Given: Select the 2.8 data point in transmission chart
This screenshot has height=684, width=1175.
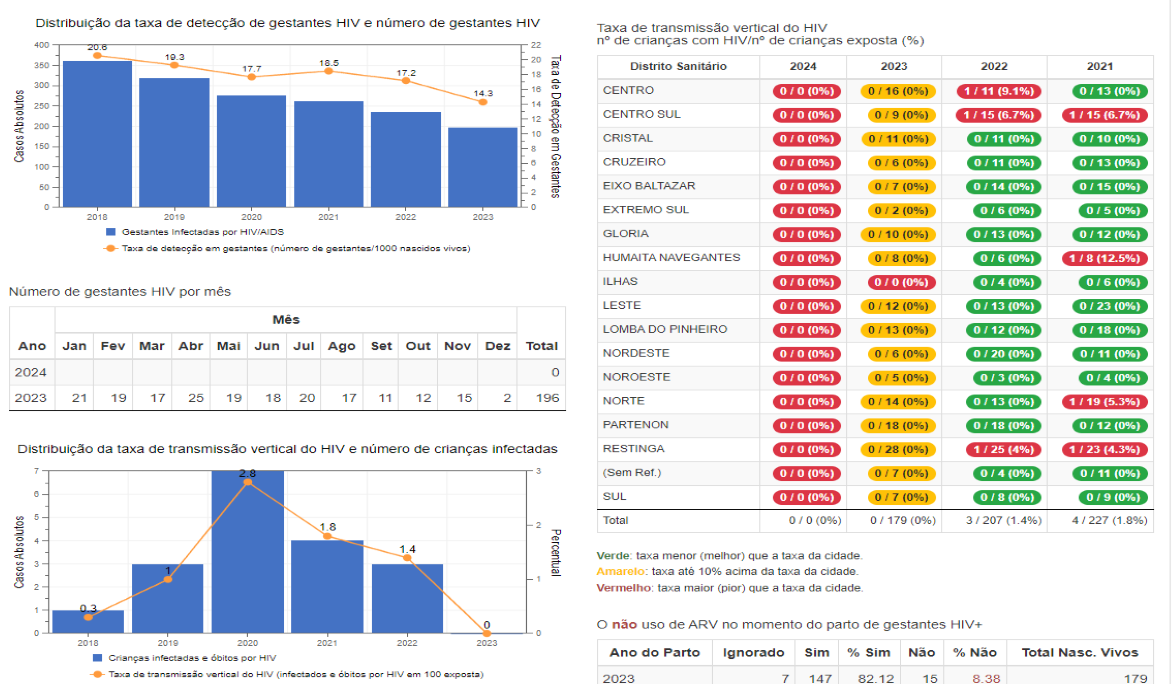Looking at the screenshot, I should coord(247,482).
